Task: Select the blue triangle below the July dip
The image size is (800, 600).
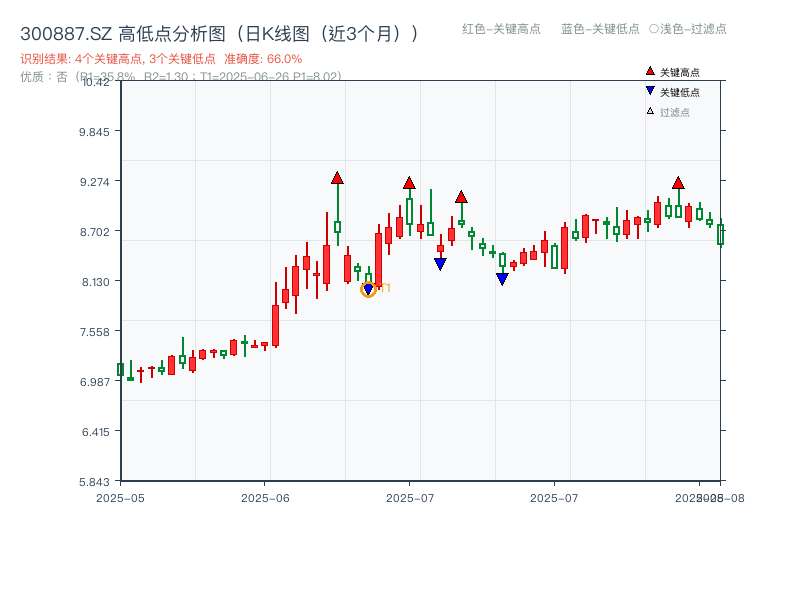Action: click(502, 278)
